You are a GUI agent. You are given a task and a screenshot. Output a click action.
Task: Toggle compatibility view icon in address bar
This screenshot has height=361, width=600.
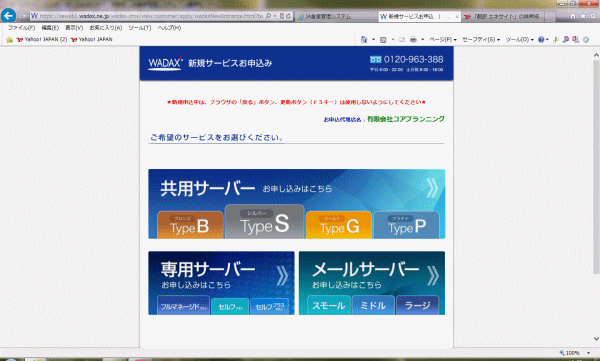(x=282, y=16)
